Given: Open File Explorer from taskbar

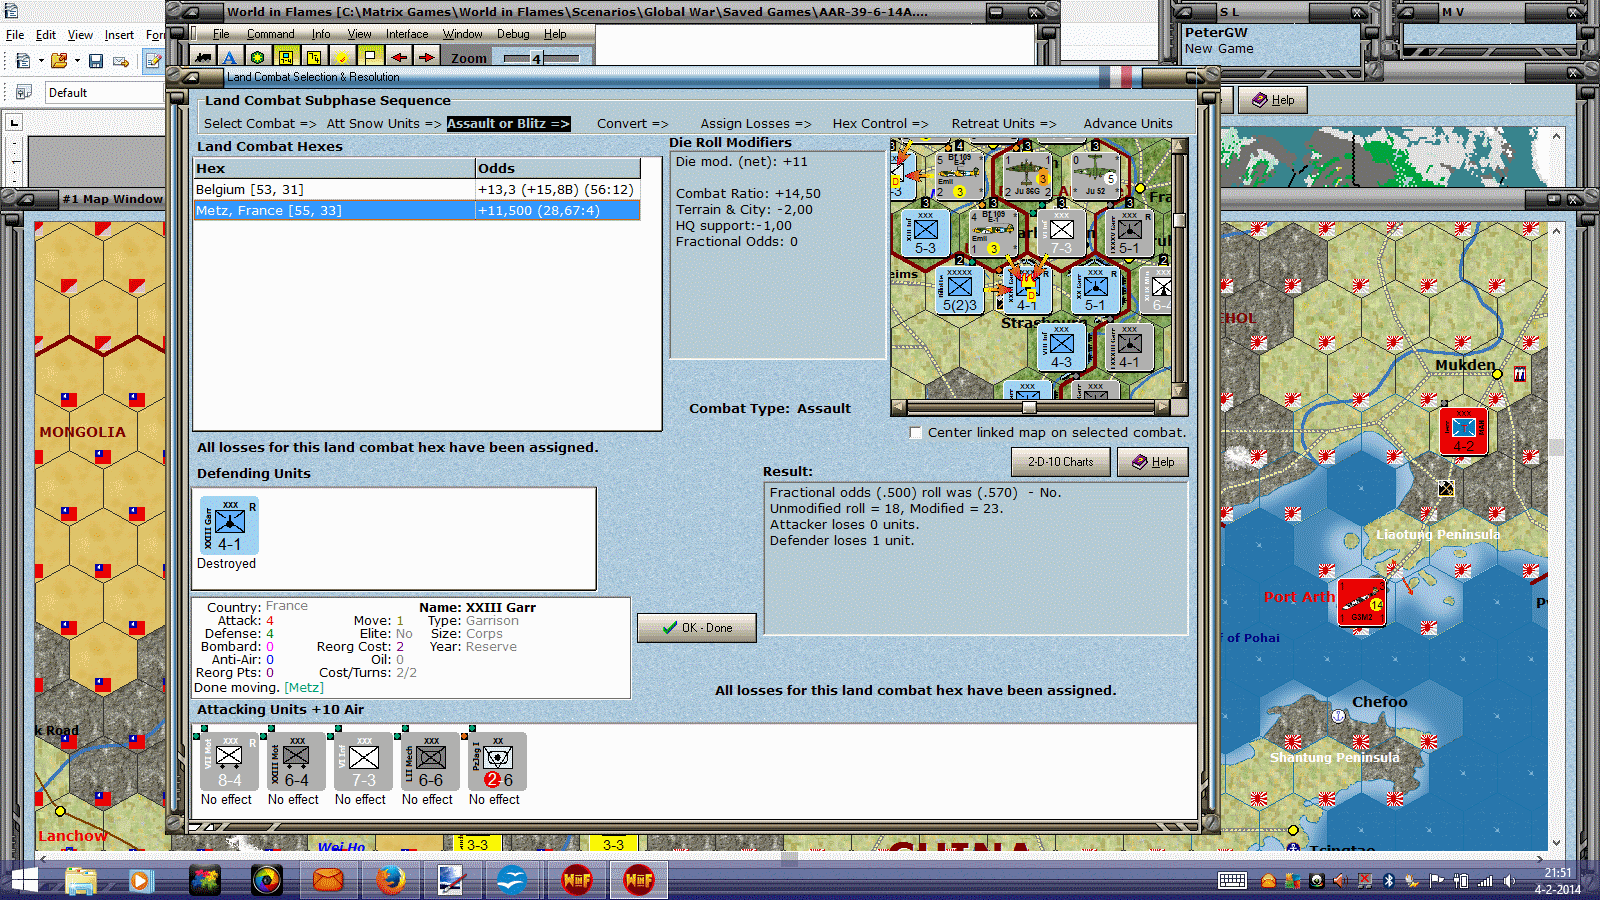Looking at the screenshot, I should [81, 880].
